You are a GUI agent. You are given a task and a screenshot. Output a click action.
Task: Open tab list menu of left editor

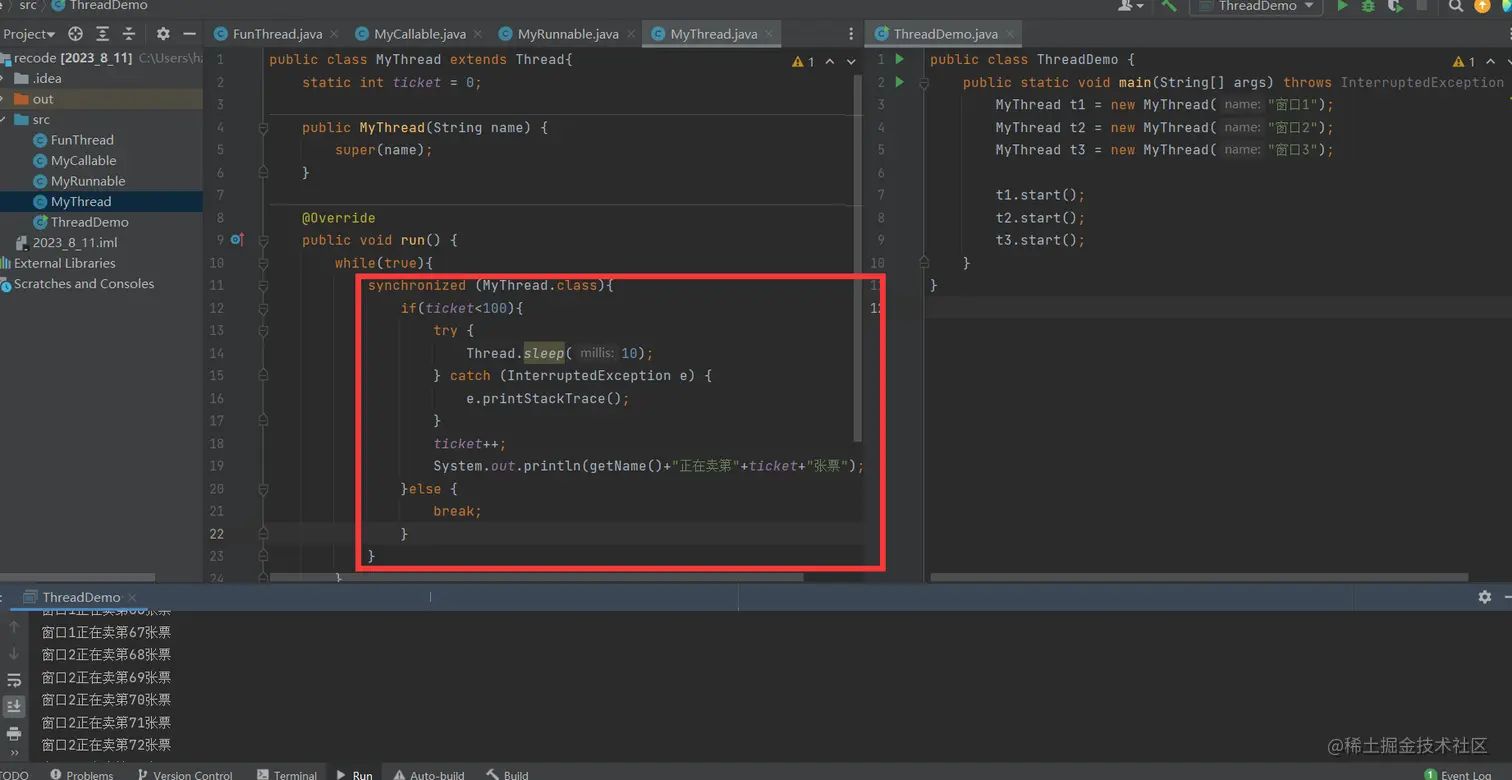[850, 34]
